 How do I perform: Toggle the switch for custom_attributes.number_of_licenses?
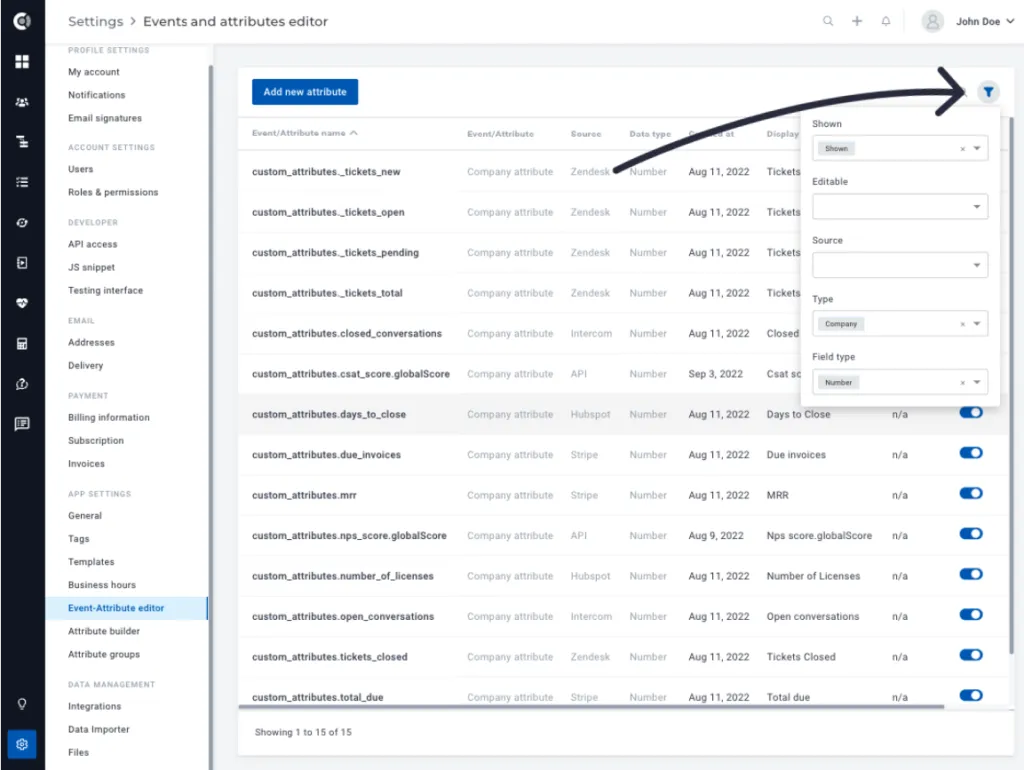(971, 575)
